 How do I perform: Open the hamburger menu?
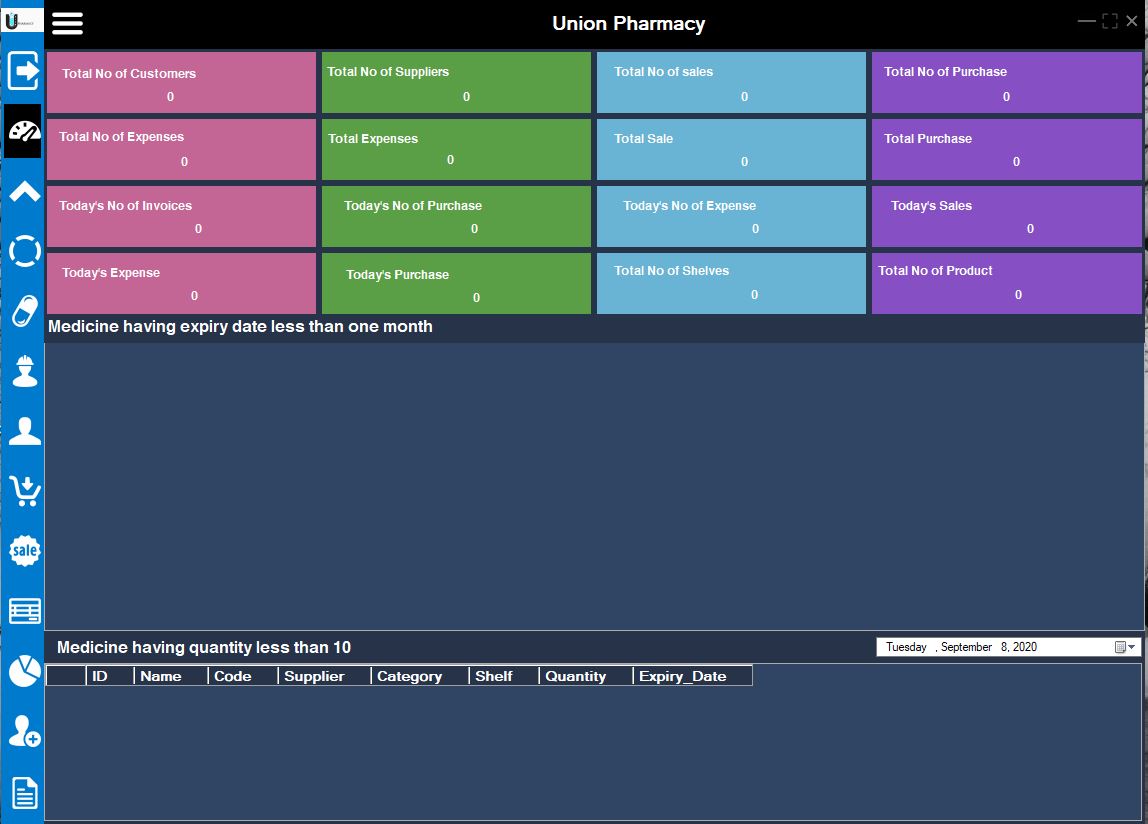tap(67, 23)
